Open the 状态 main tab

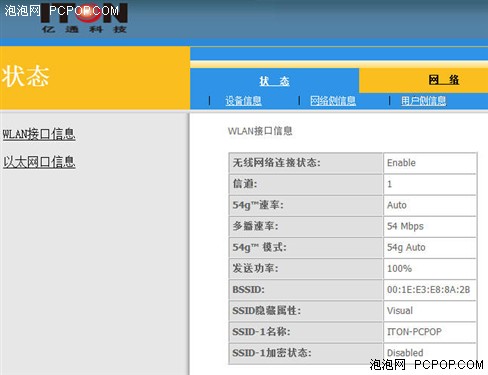click(x=274, y=81)
